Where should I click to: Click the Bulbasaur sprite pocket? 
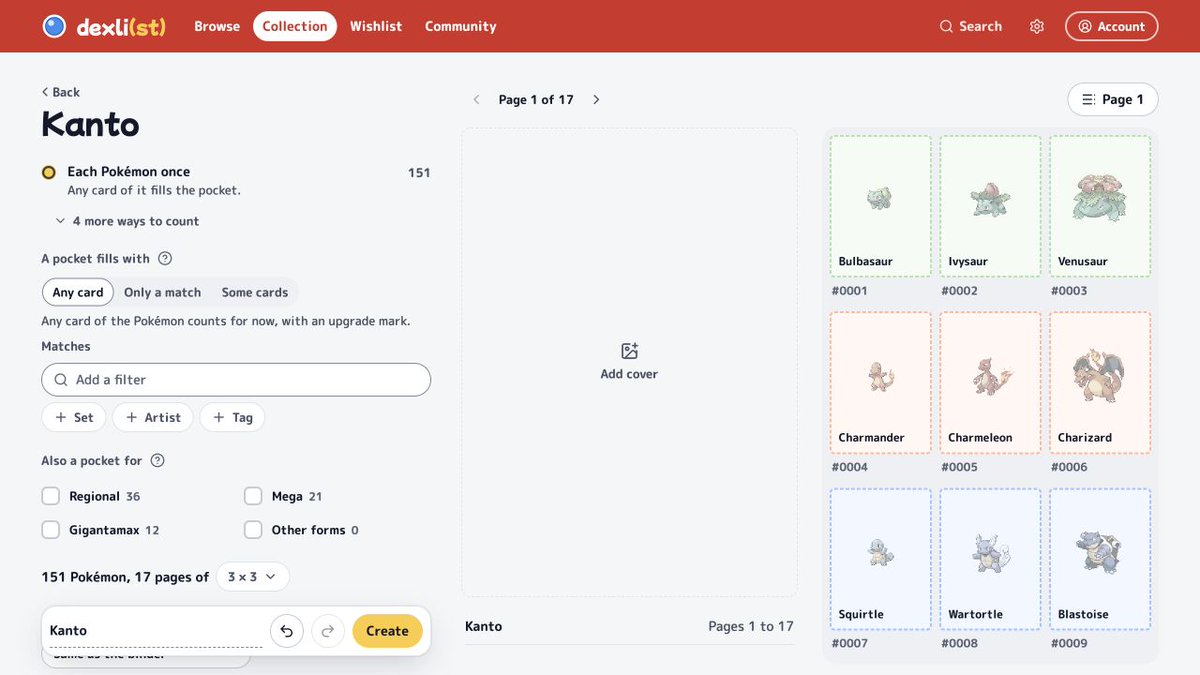(x=881, y=206)
